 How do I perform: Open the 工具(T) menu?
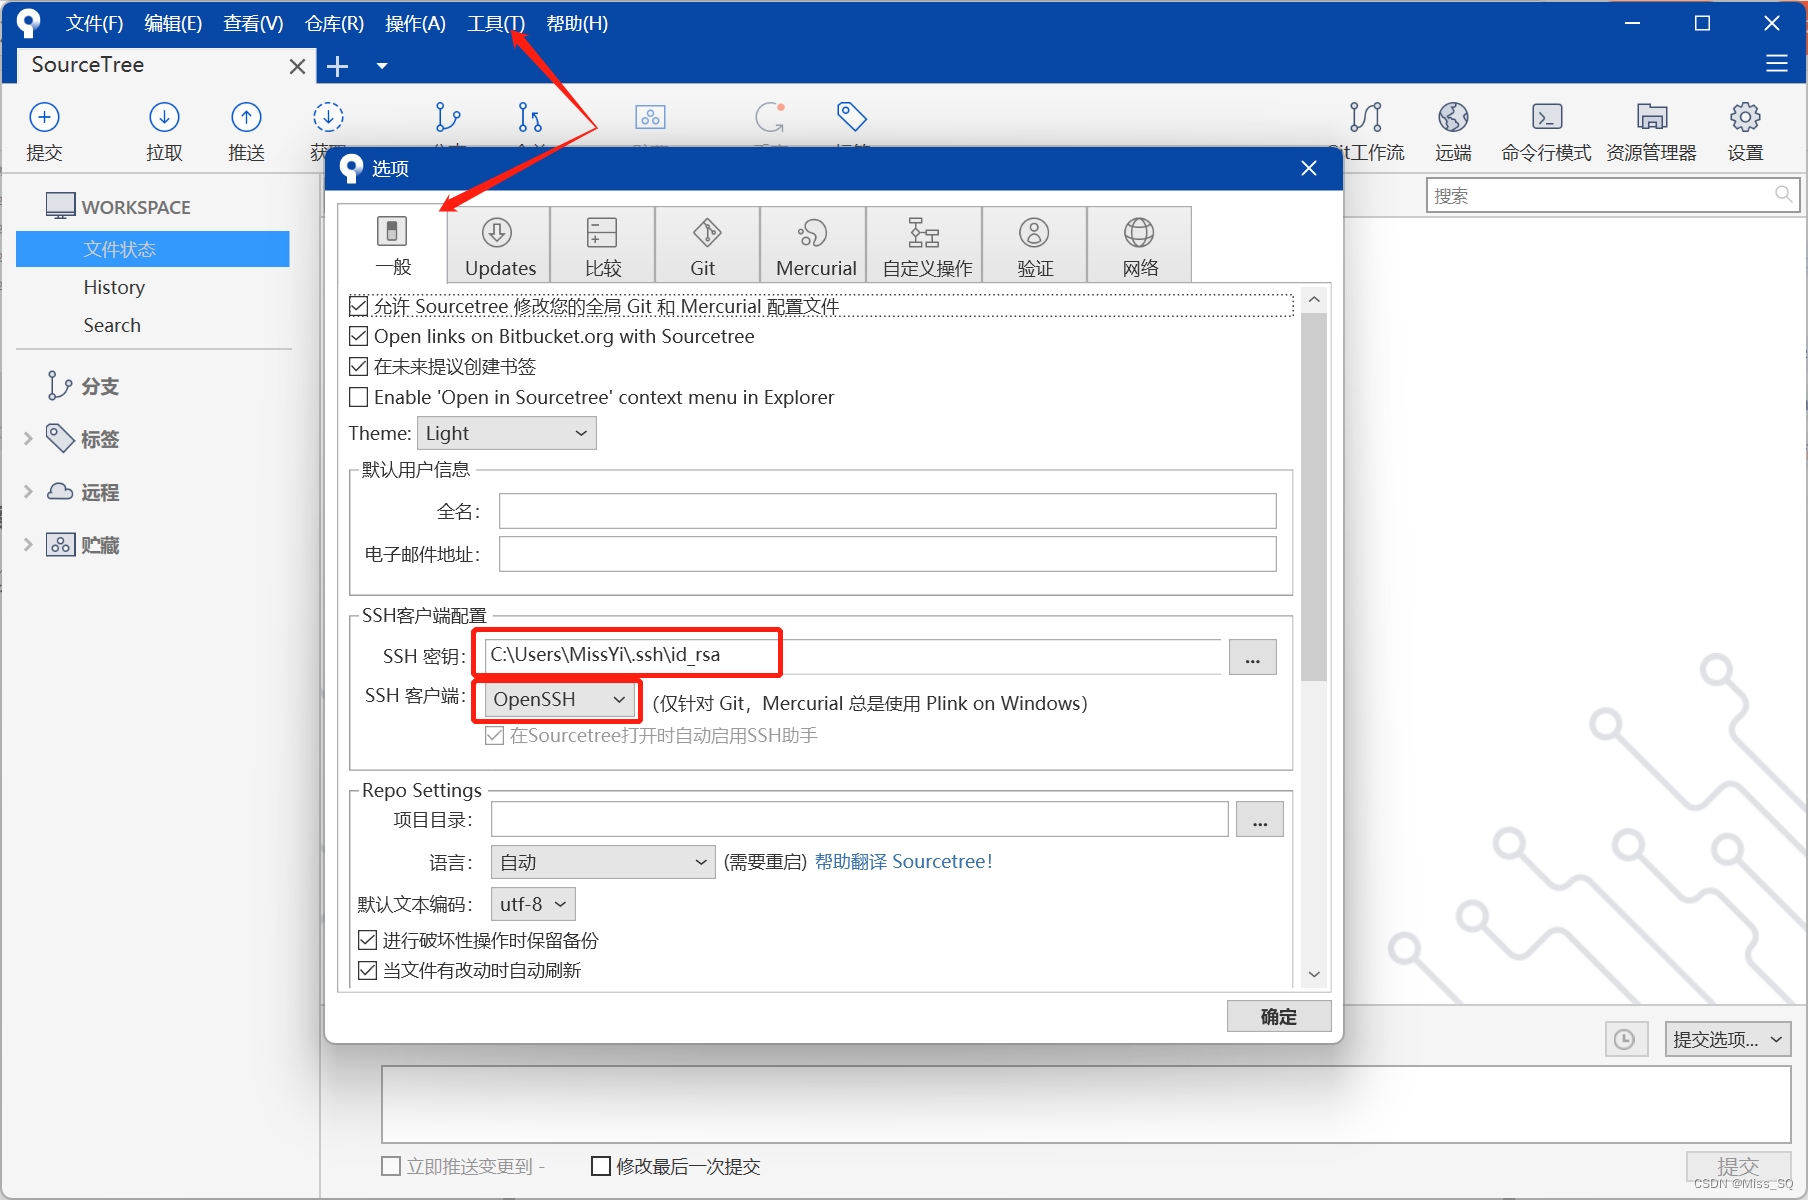click(x=495, y=23)
